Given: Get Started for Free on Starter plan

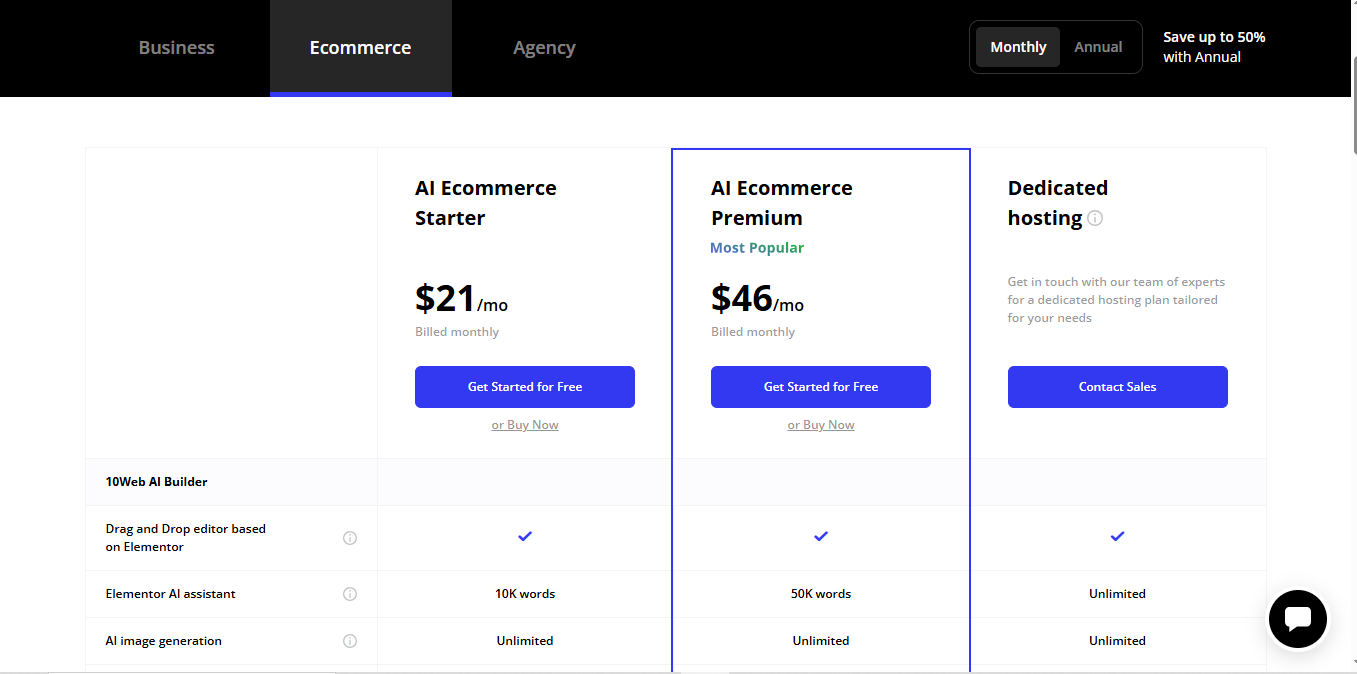Looking at the screenshot, I should [525, 387].
